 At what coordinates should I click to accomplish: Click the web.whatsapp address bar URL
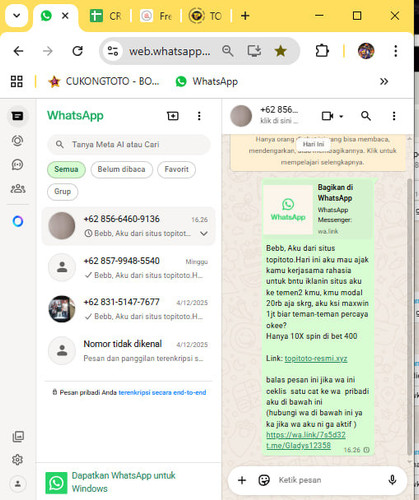170,51
